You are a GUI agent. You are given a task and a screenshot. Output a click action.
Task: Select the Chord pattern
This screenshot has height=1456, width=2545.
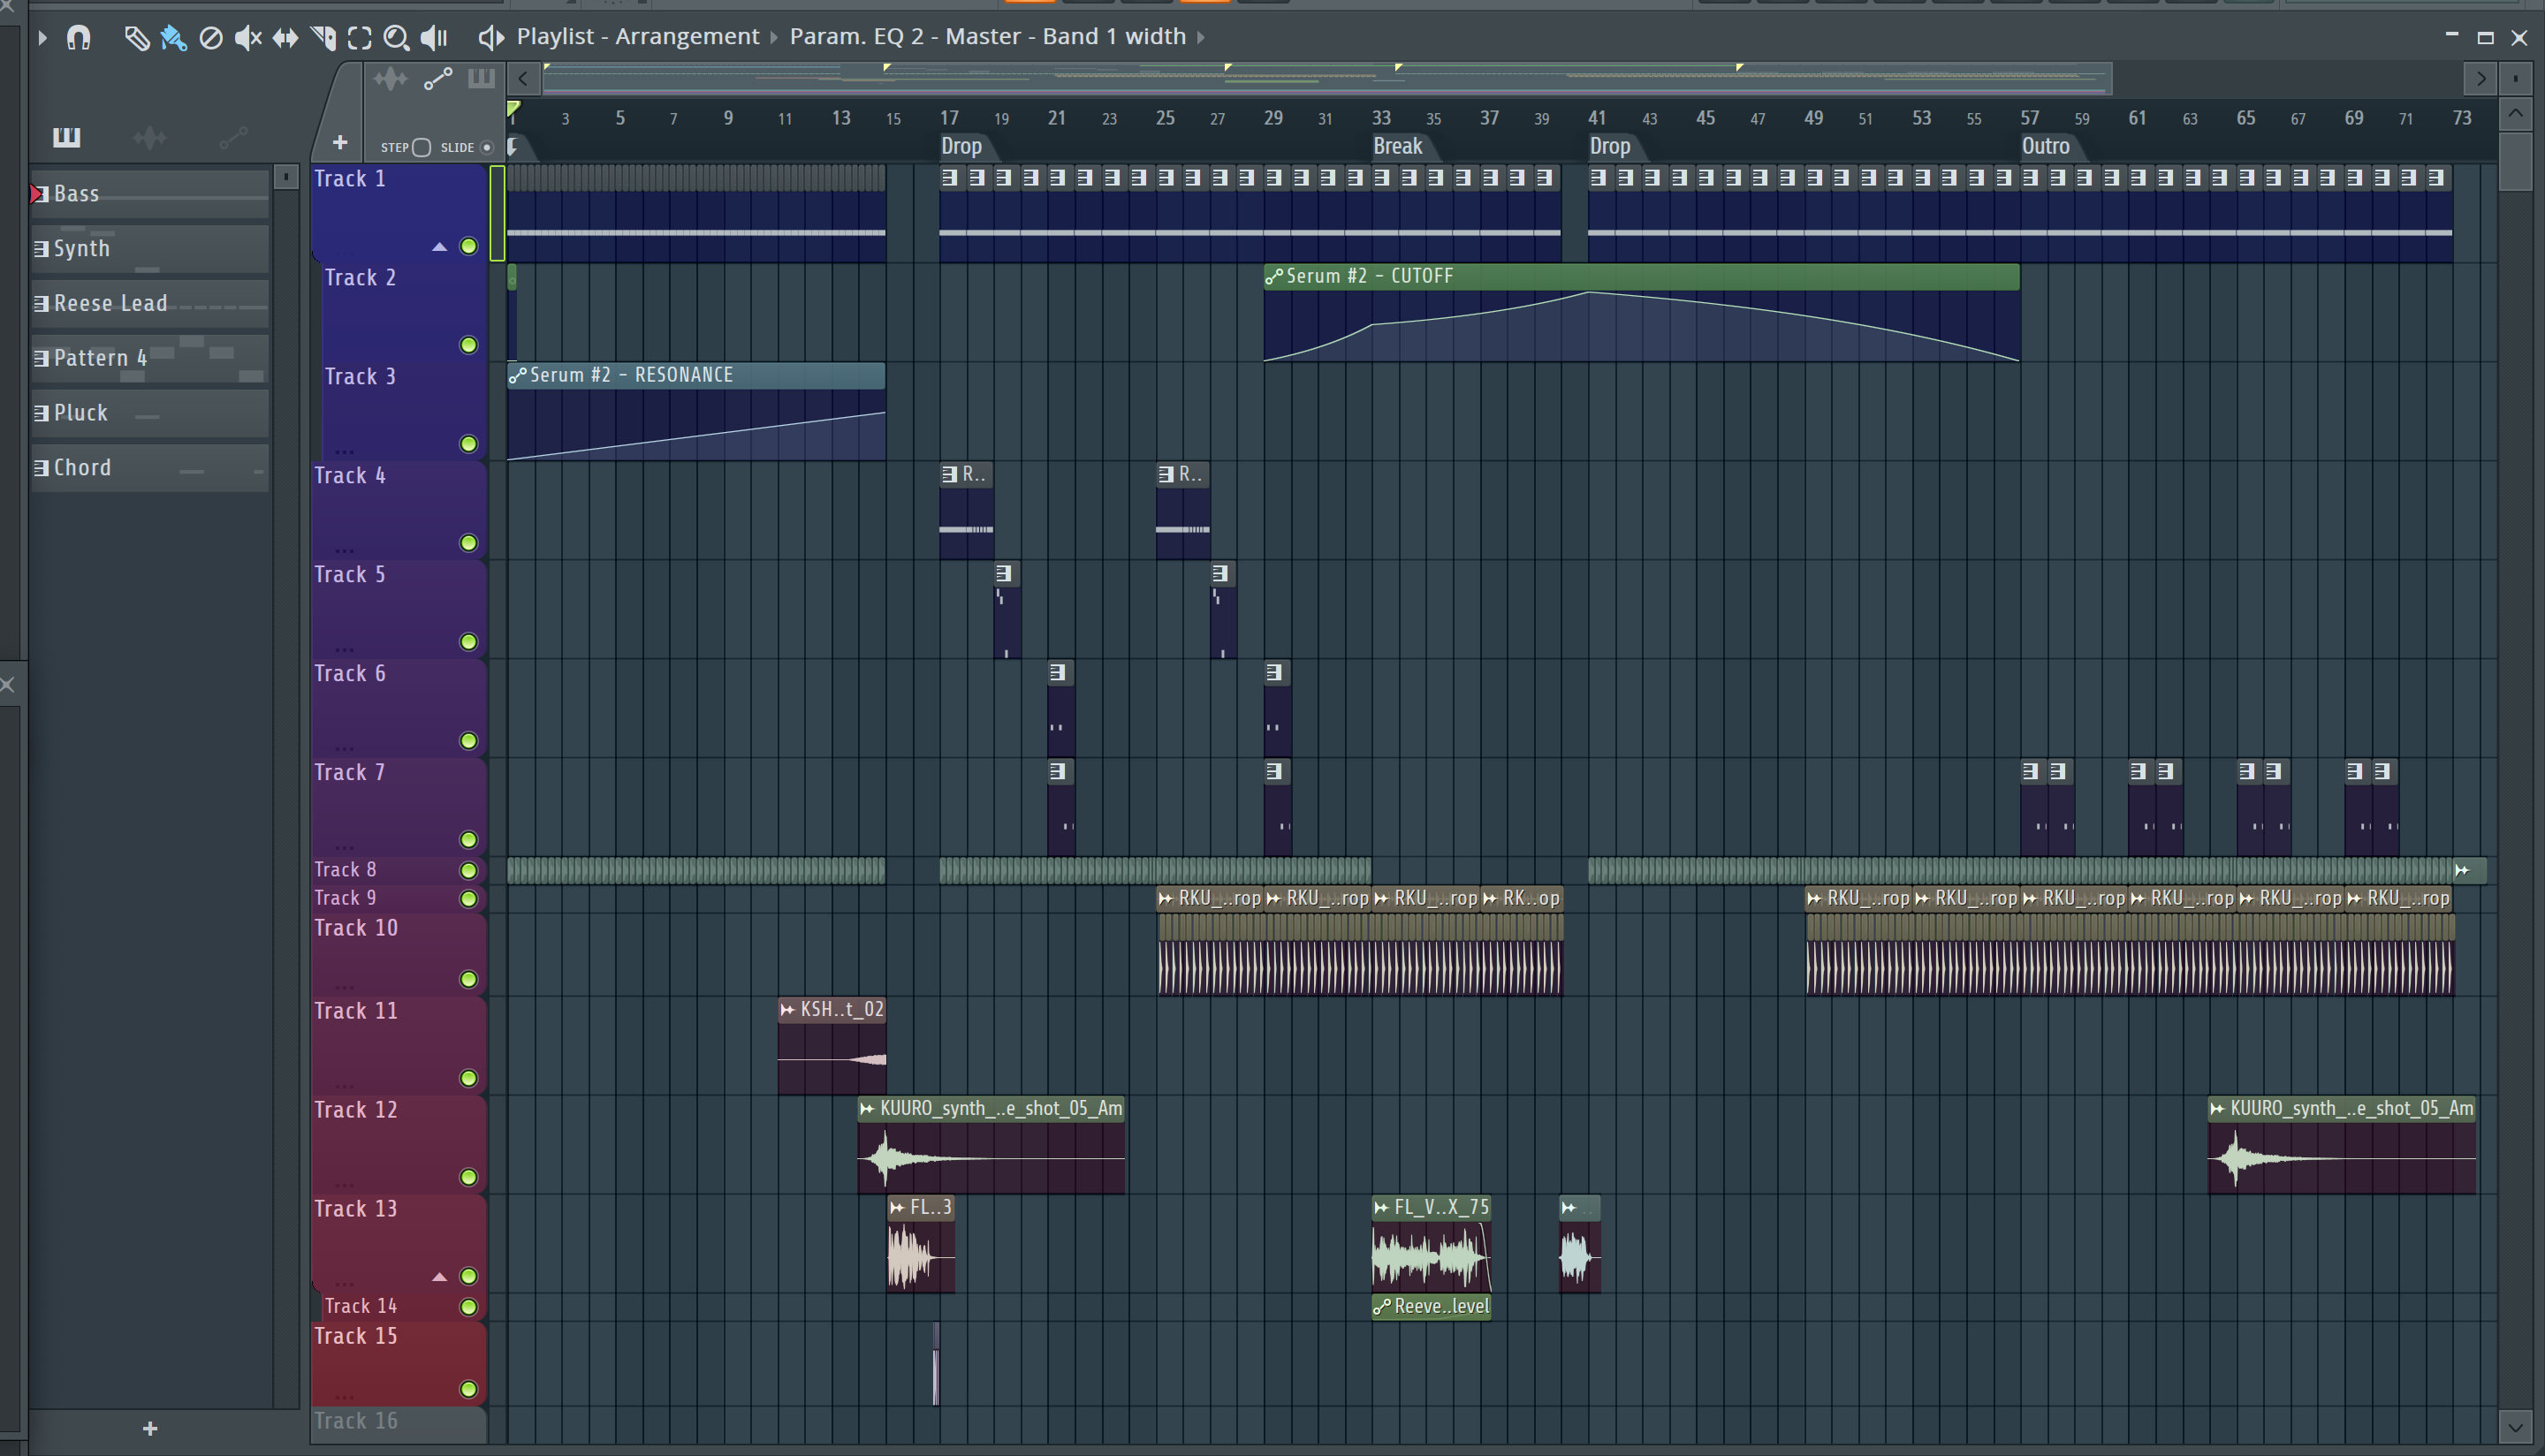pos(150,468)
